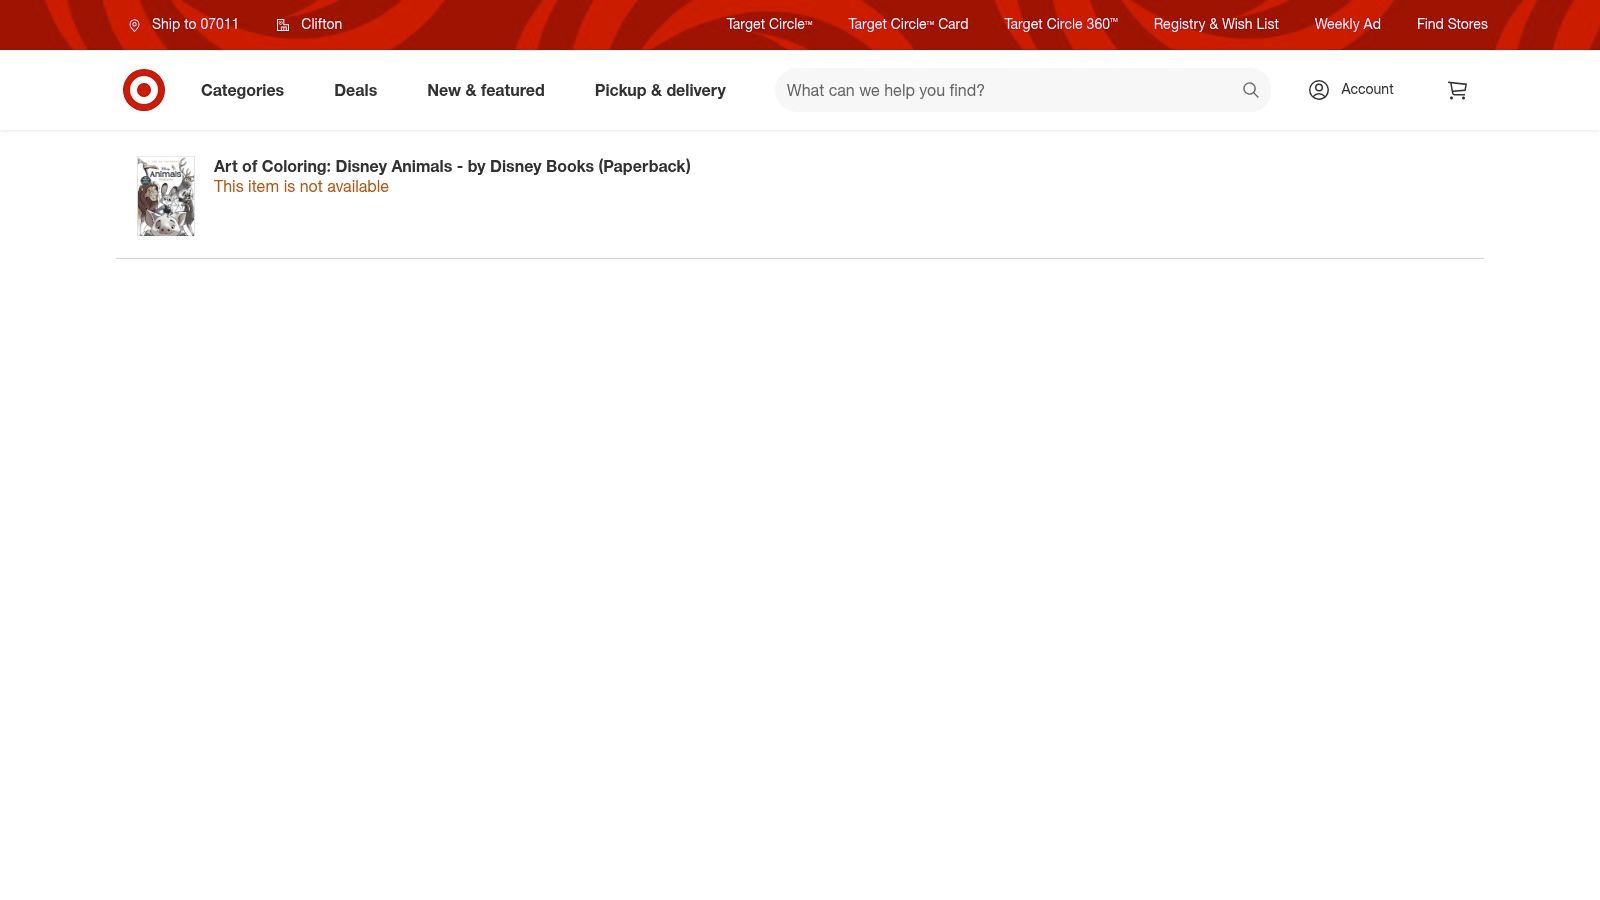Click the store building icon
1600x900 pixels.
click(x=283, y=25)
